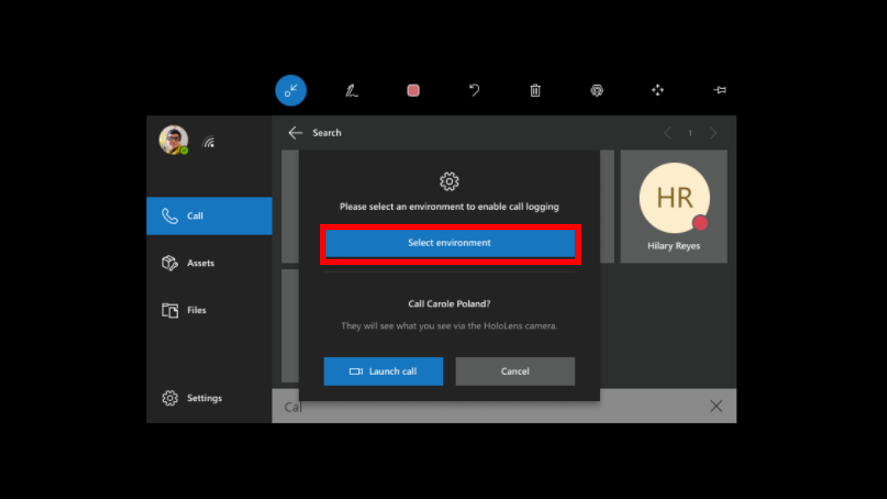Select the move window arrows icon
This screenshot has width=887, height=503.
[658, 91]
